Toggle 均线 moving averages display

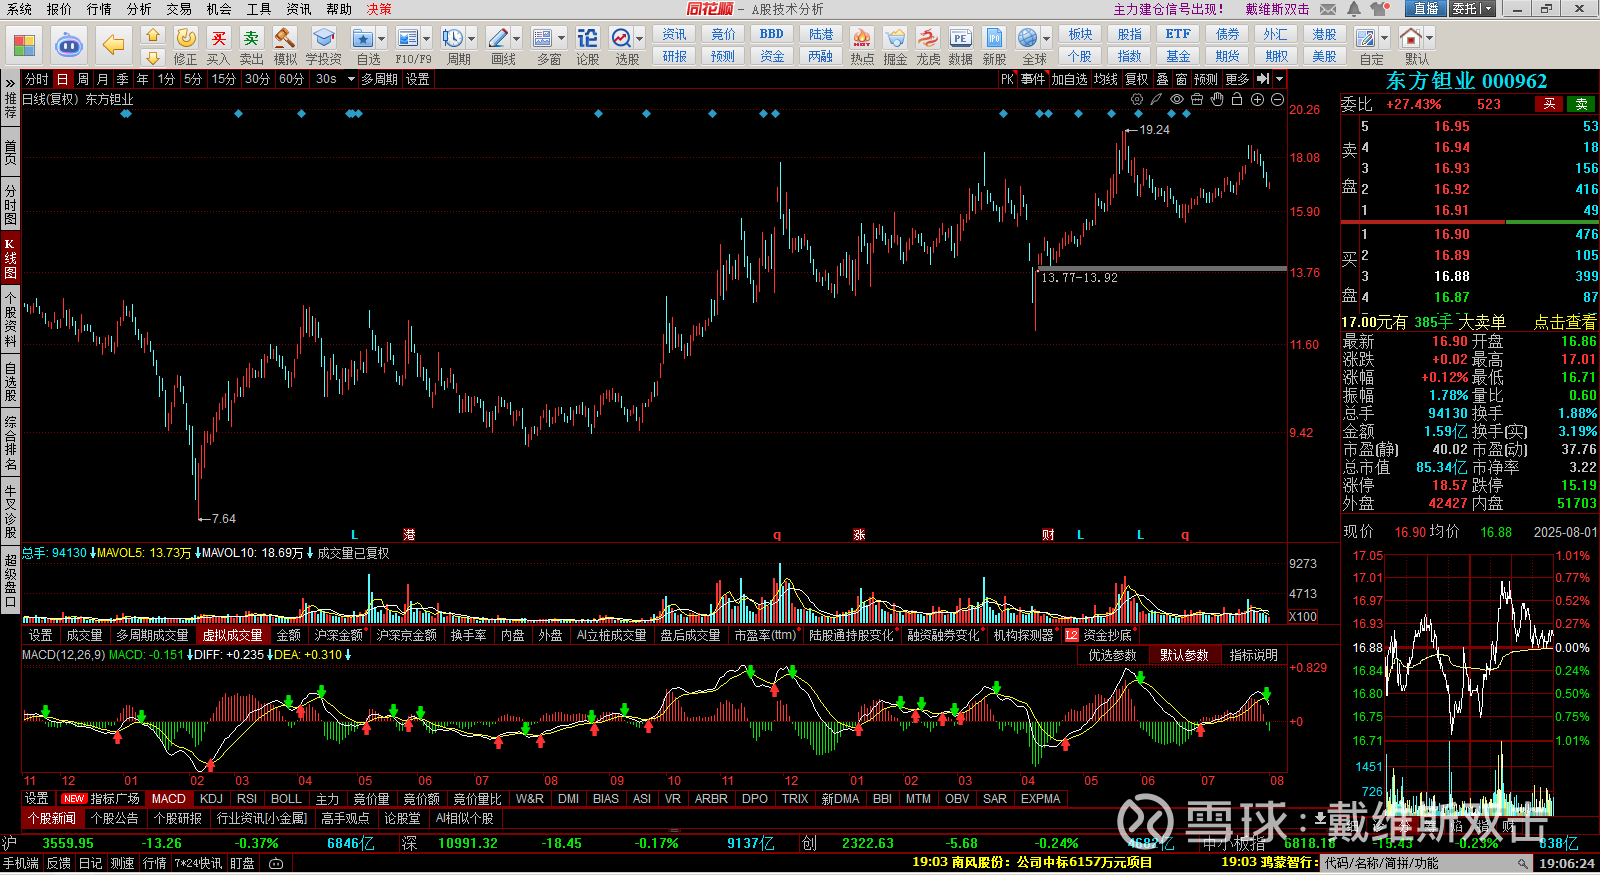[1105, 79]
